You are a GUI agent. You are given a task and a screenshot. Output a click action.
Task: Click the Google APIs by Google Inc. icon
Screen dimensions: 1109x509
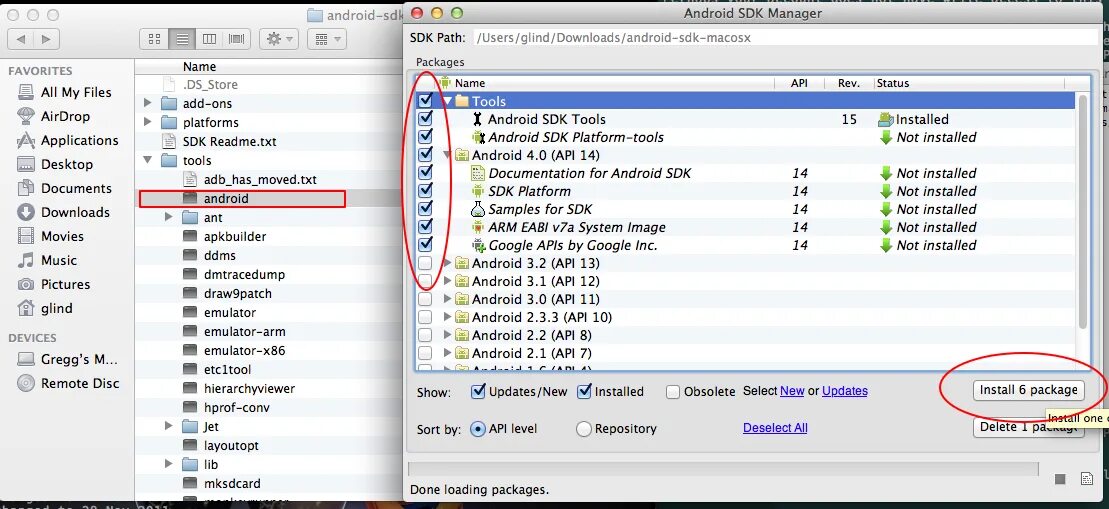tap(478, 245)
